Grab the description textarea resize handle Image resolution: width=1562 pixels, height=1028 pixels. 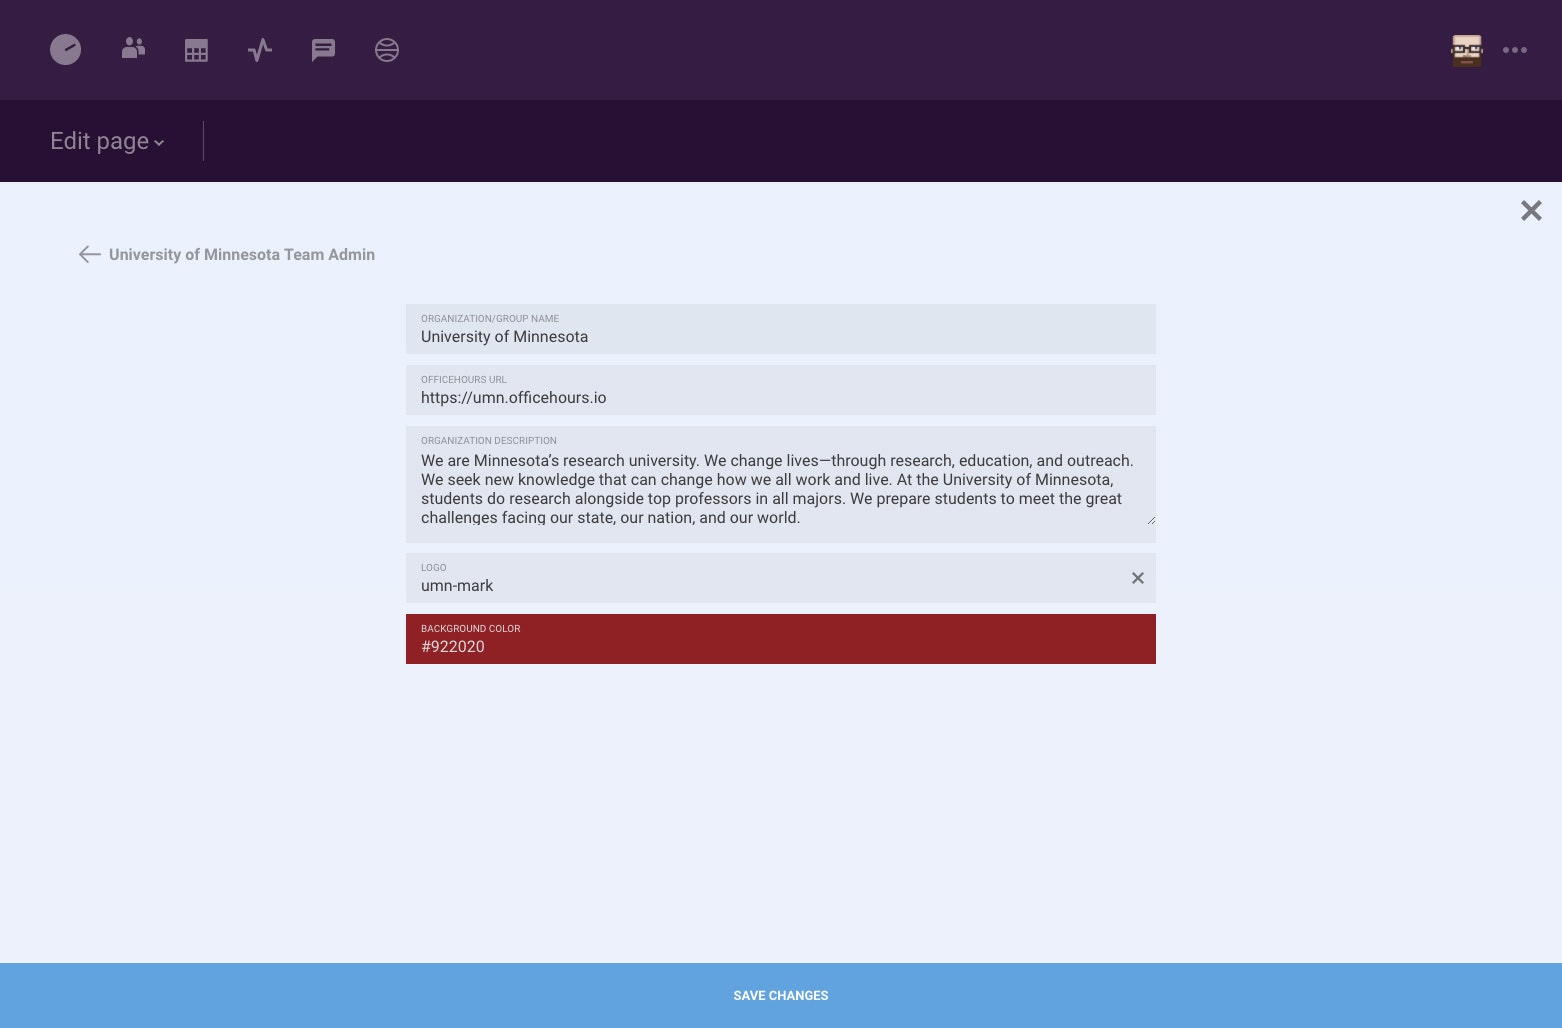tap(1151, 520)
